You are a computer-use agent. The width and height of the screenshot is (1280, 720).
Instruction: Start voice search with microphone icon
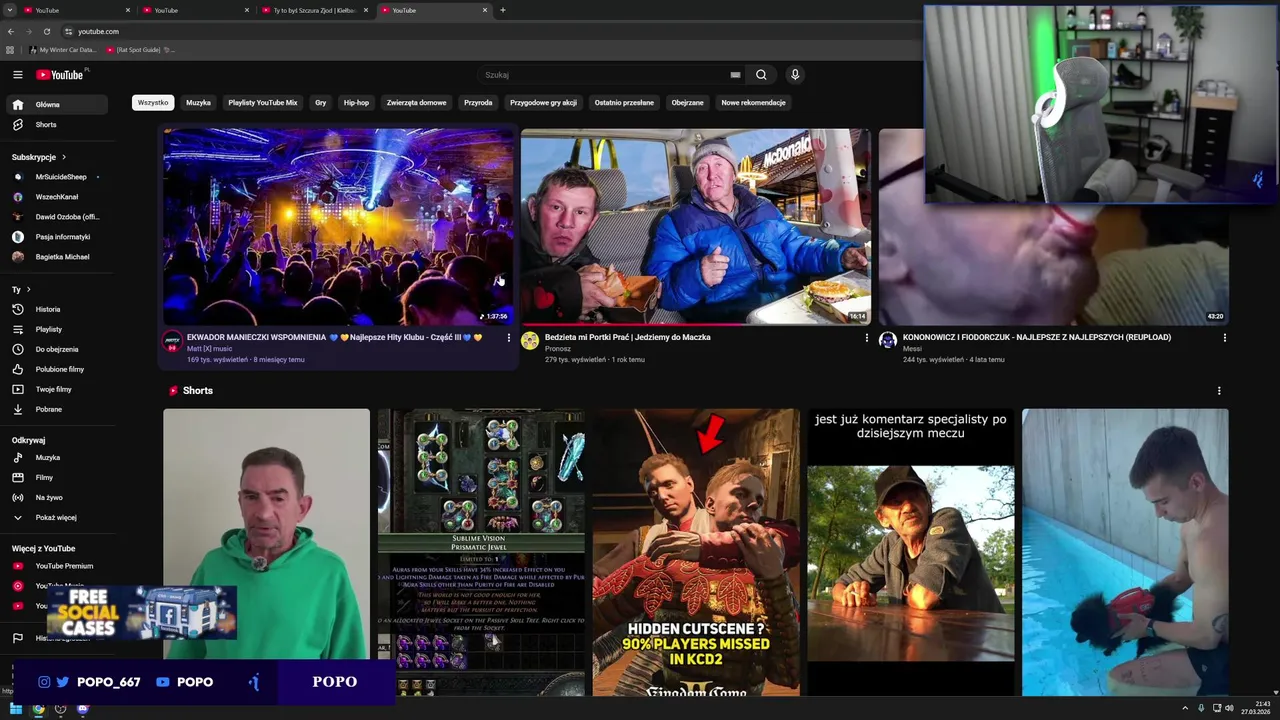coord(795,75)
